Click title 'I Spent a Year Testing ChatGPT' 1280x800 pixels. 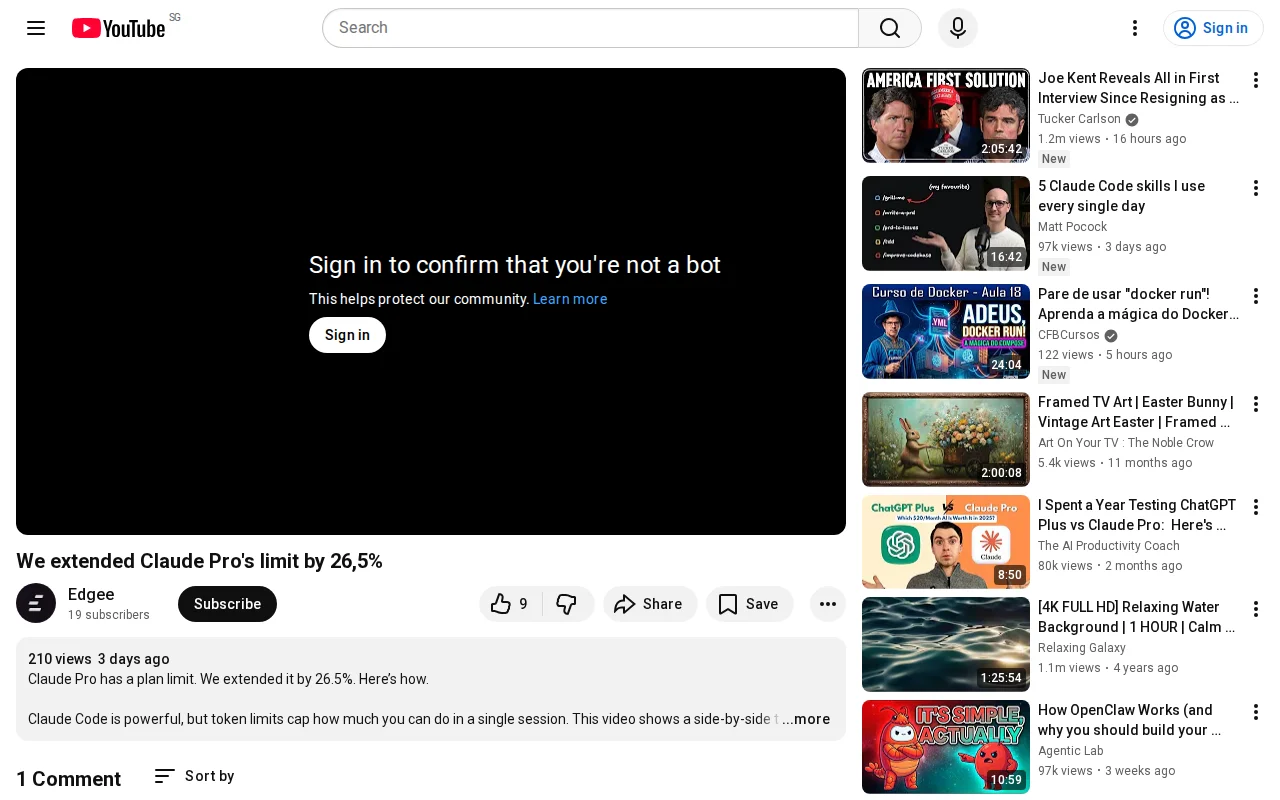pos(1137,515)
